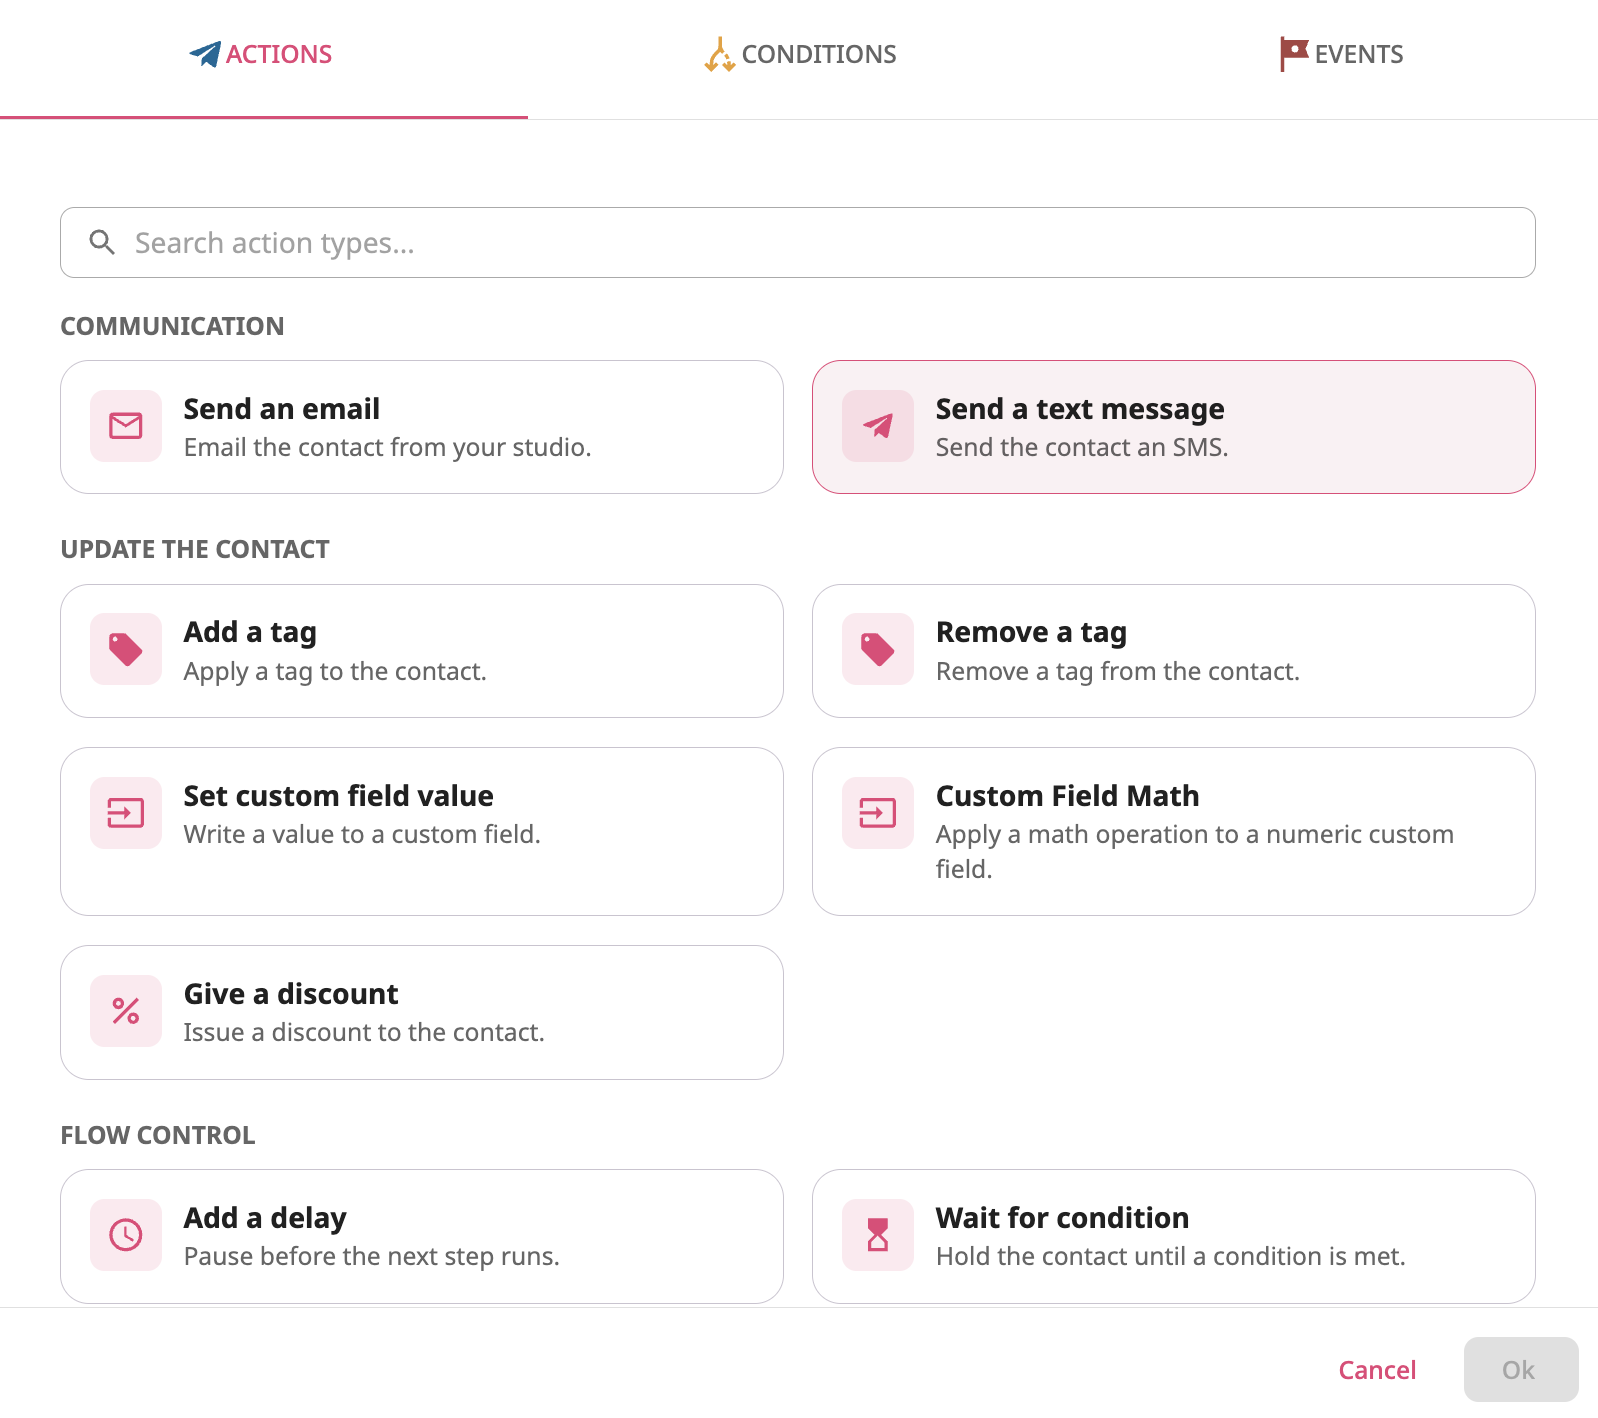Viewport: 1598px width, 1418px height.
Task: Click the branching arrows Conditions icon
Action: click(x=719, y=54)
